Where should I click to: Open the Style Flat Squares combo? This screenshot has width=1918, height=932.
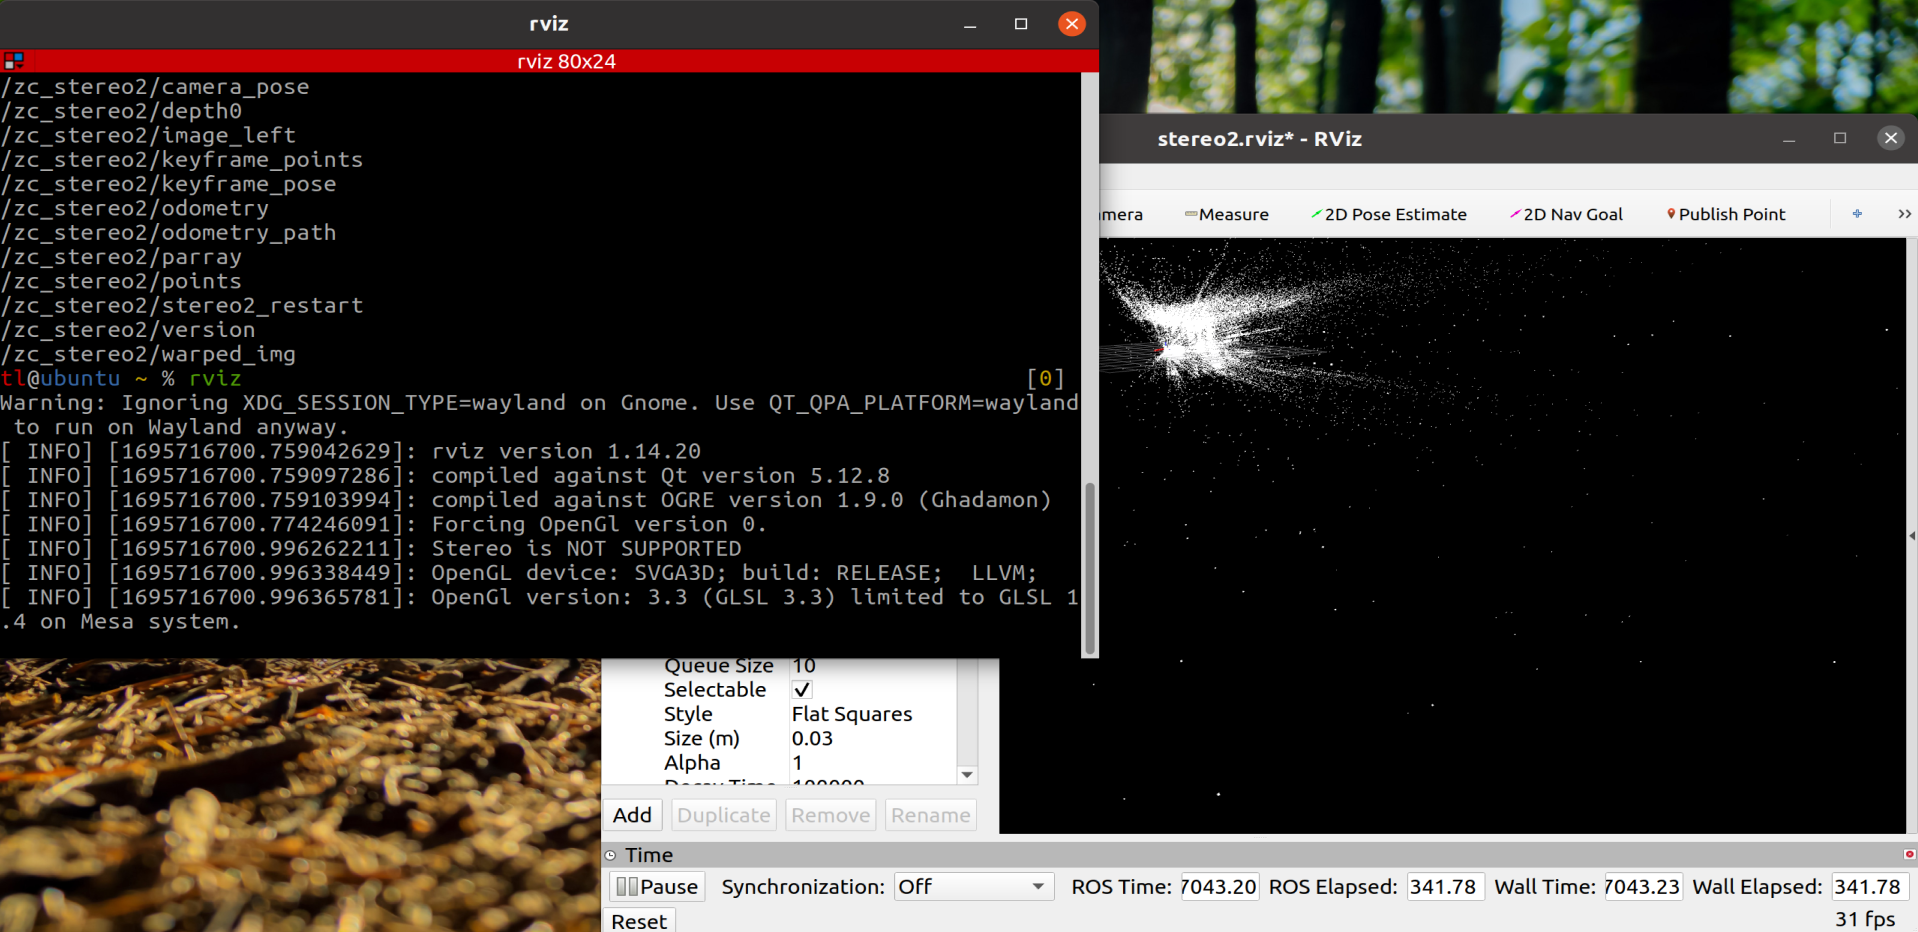[872, 714]
